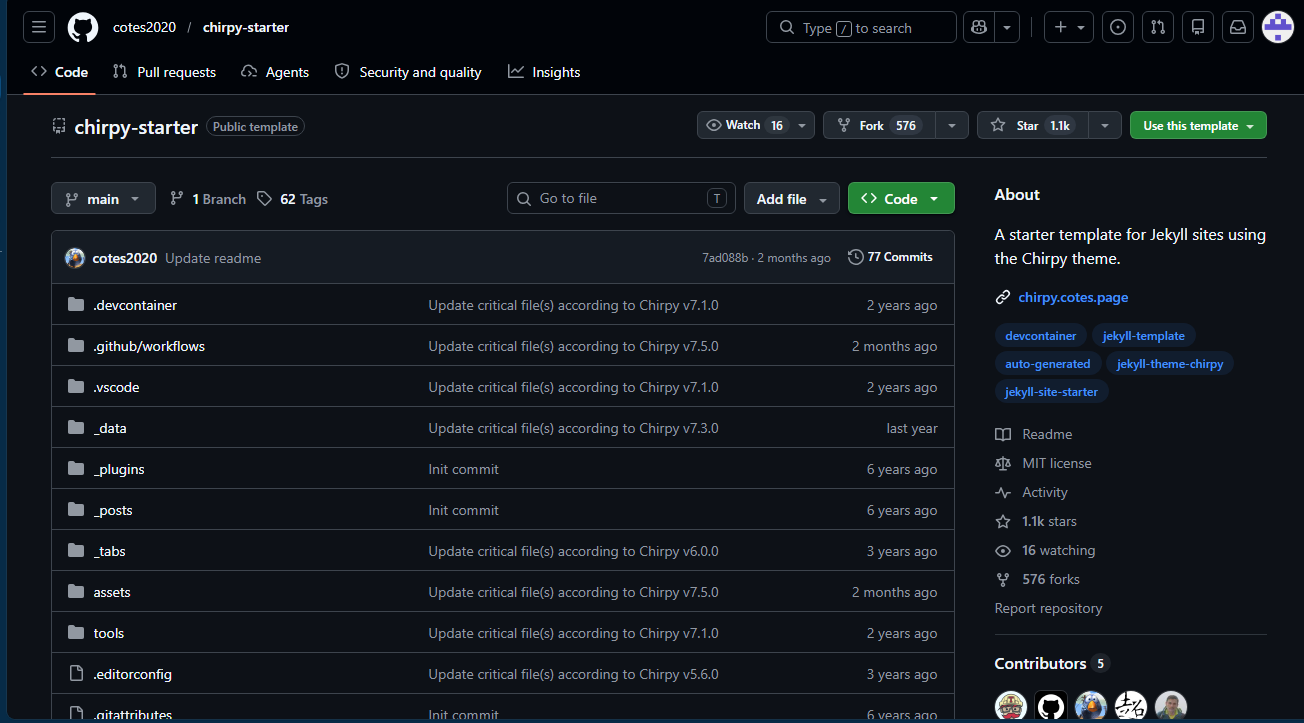Open the Insights tab
The width and height of the screenshot is (1304, 723).
(544, 72)
